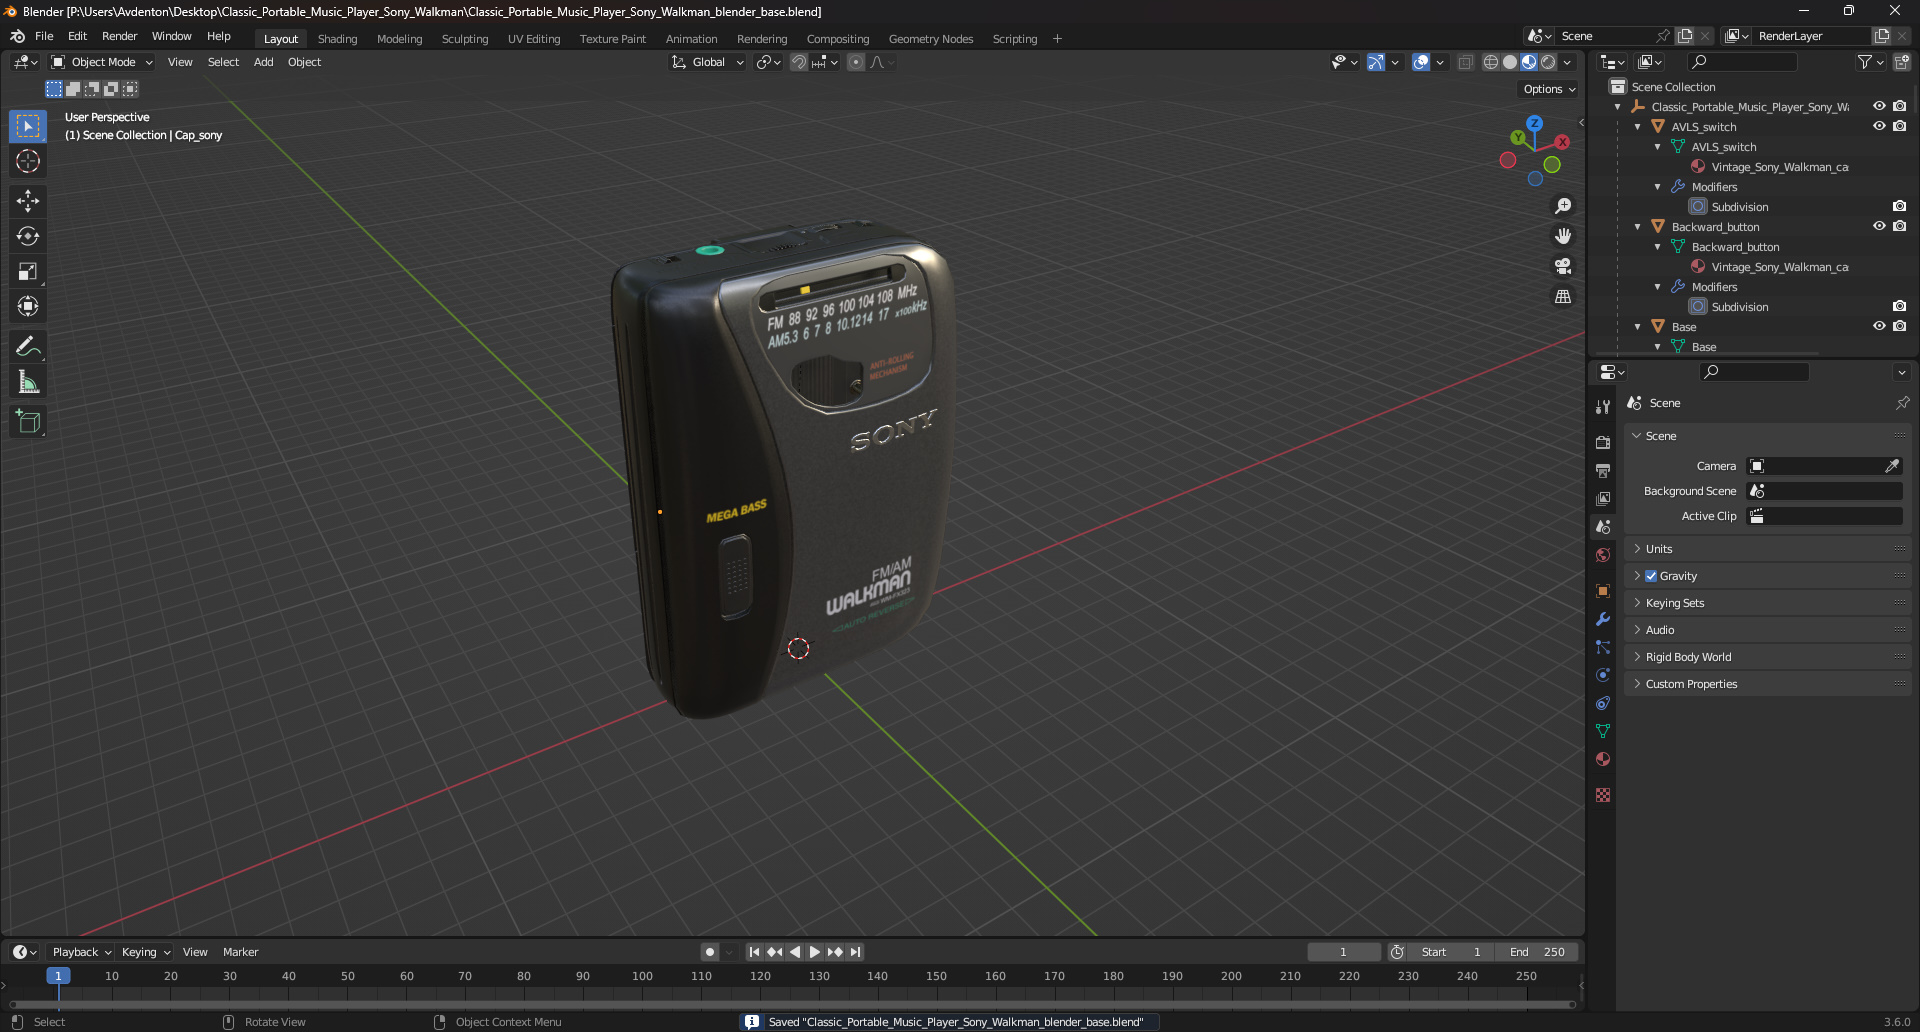Hide AVLS_switch object in viewport
This screenshot has width=1920, height=1032.
(x=1879, y=126)
